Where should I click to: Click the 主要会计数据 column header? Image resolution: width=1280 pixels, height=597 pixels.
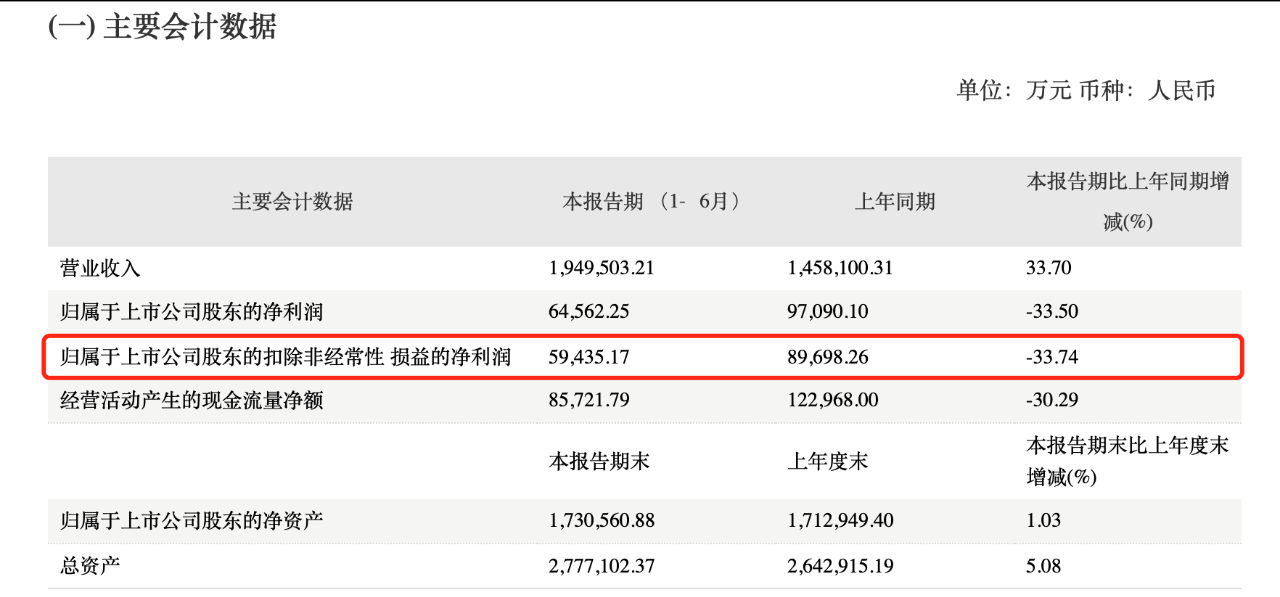pyautogui.click(x=292, y=202)
